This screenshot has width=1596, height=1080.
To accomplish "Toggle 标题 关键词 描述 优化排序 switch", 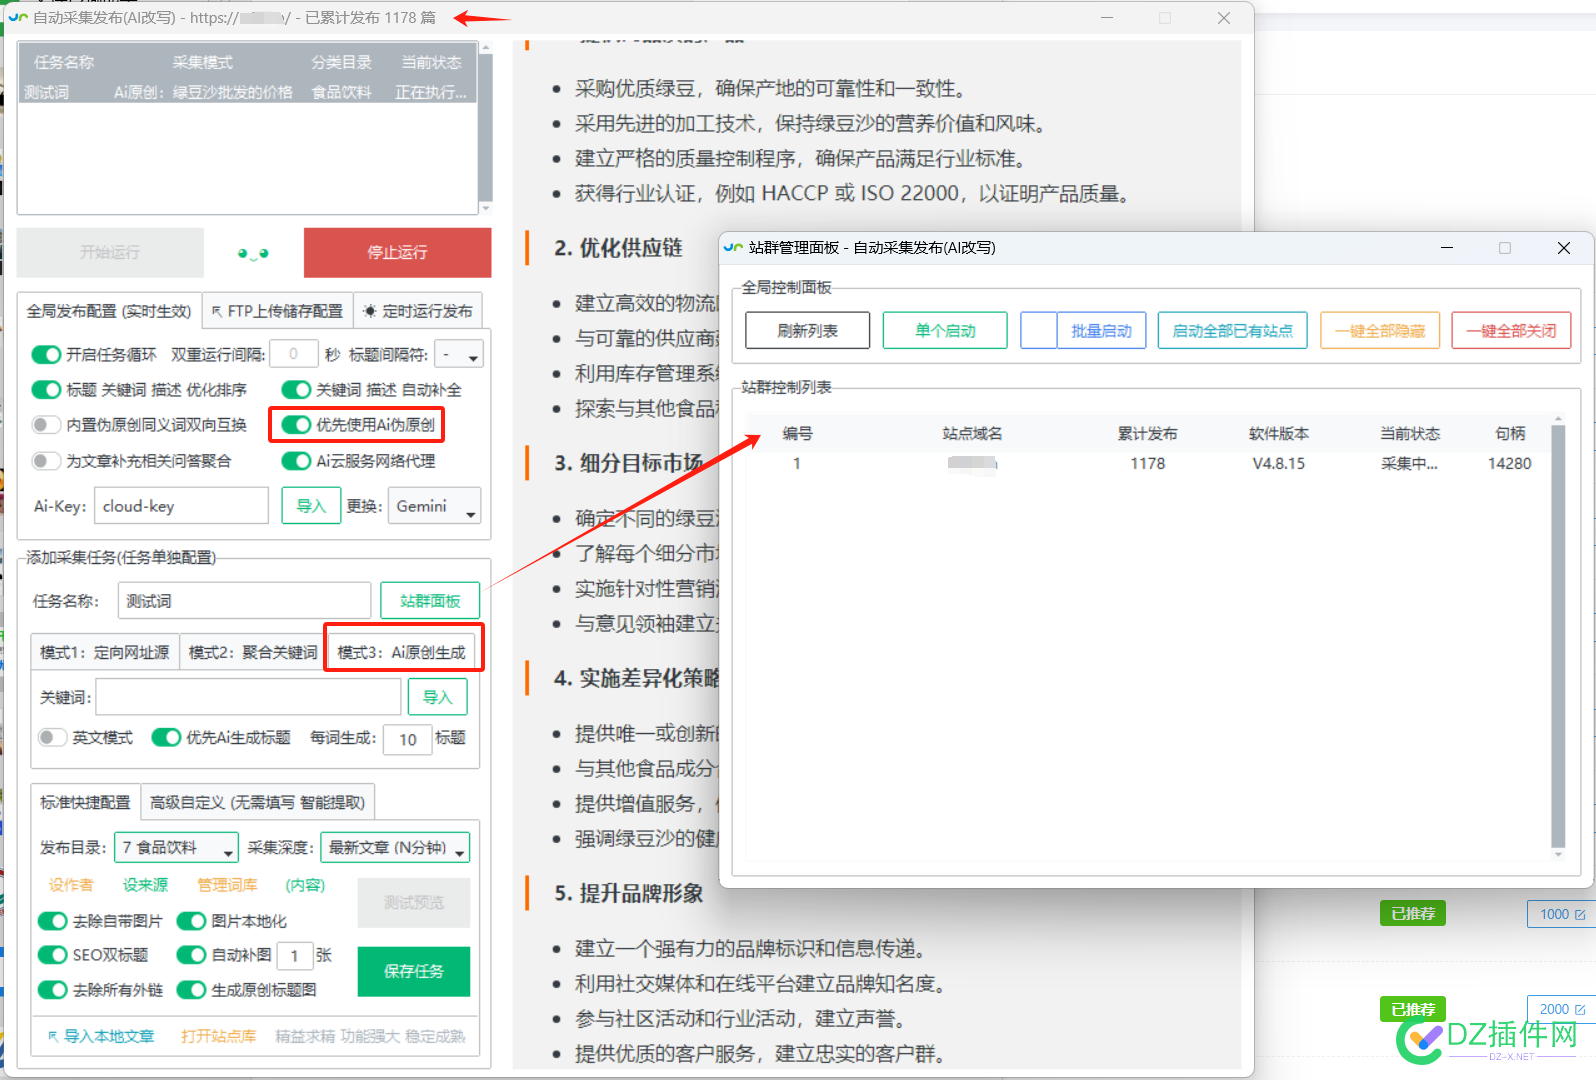I will 46,389.
